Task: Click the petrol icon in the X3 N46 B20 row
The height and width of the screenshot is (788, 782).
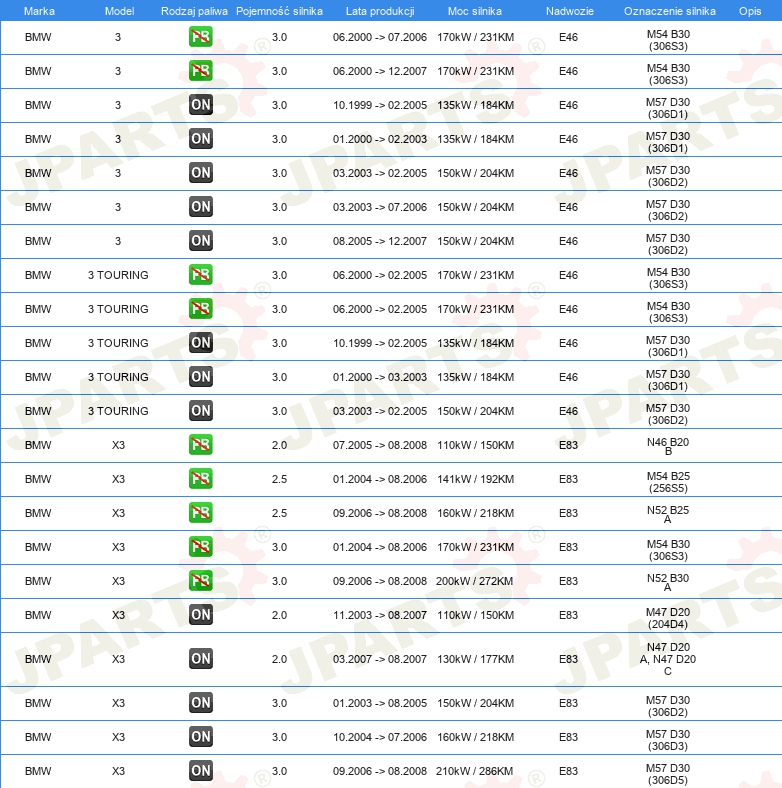Action: click(x=201, y=445)
